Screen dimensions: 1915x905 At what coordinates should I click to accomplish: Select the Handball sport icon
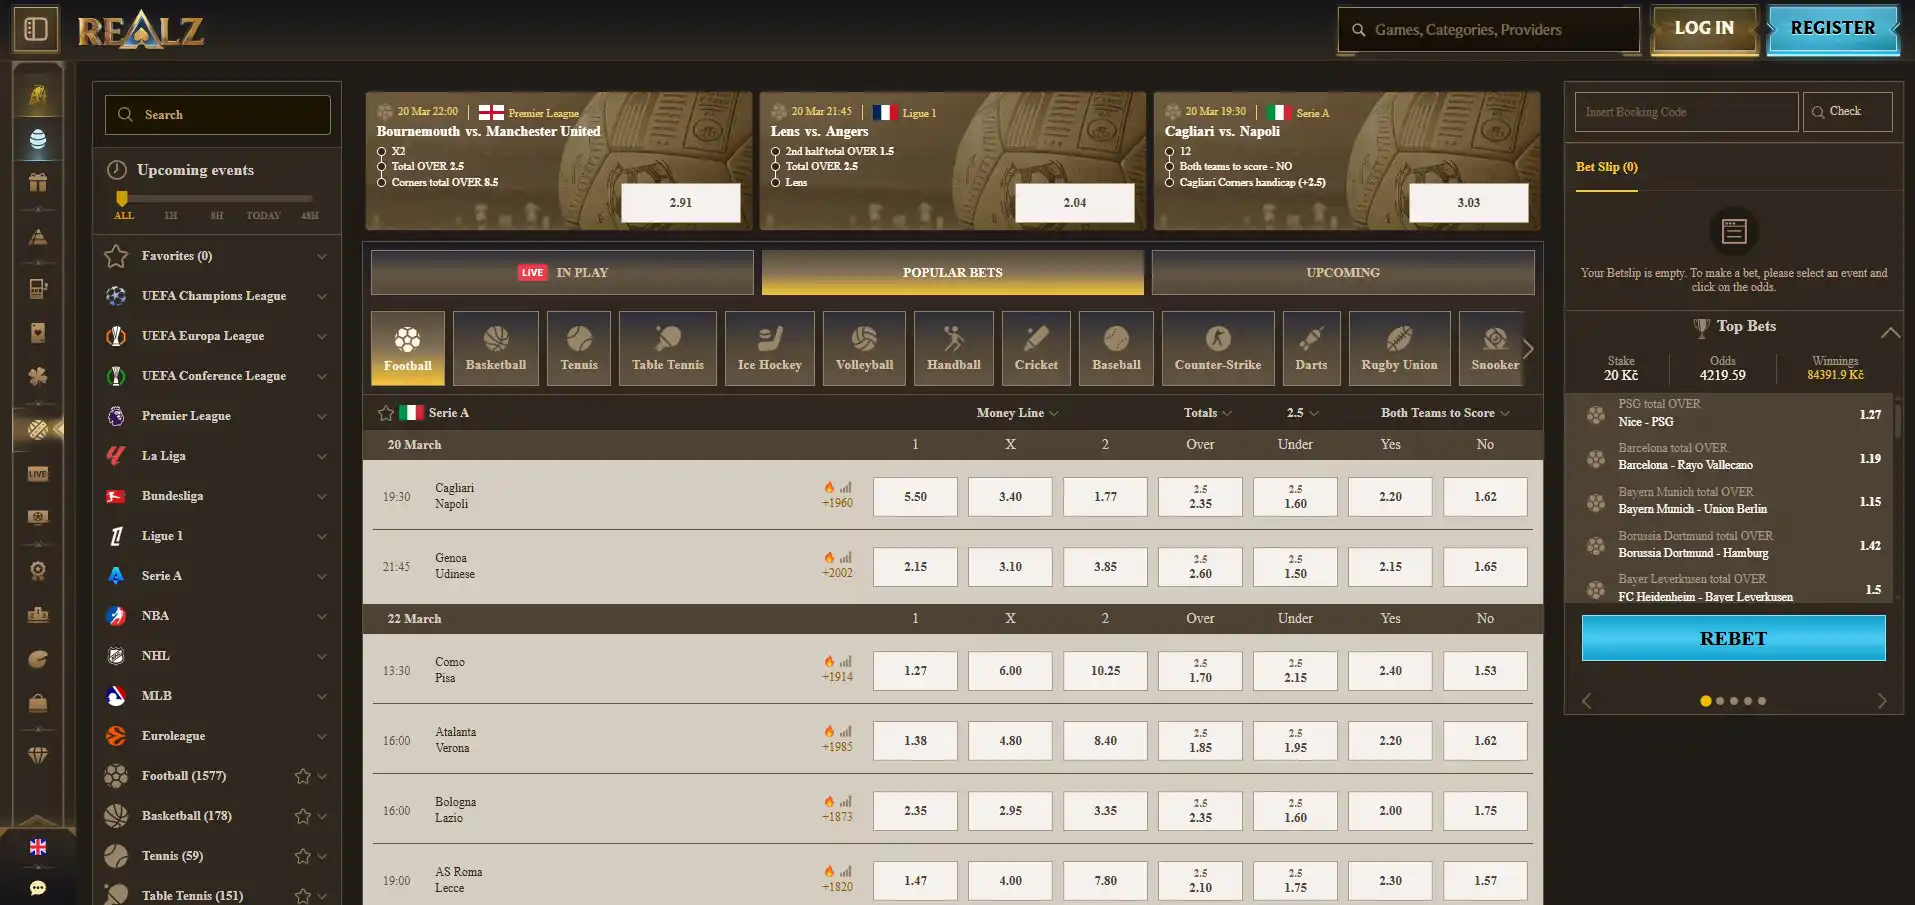click(x=954, y=348)
